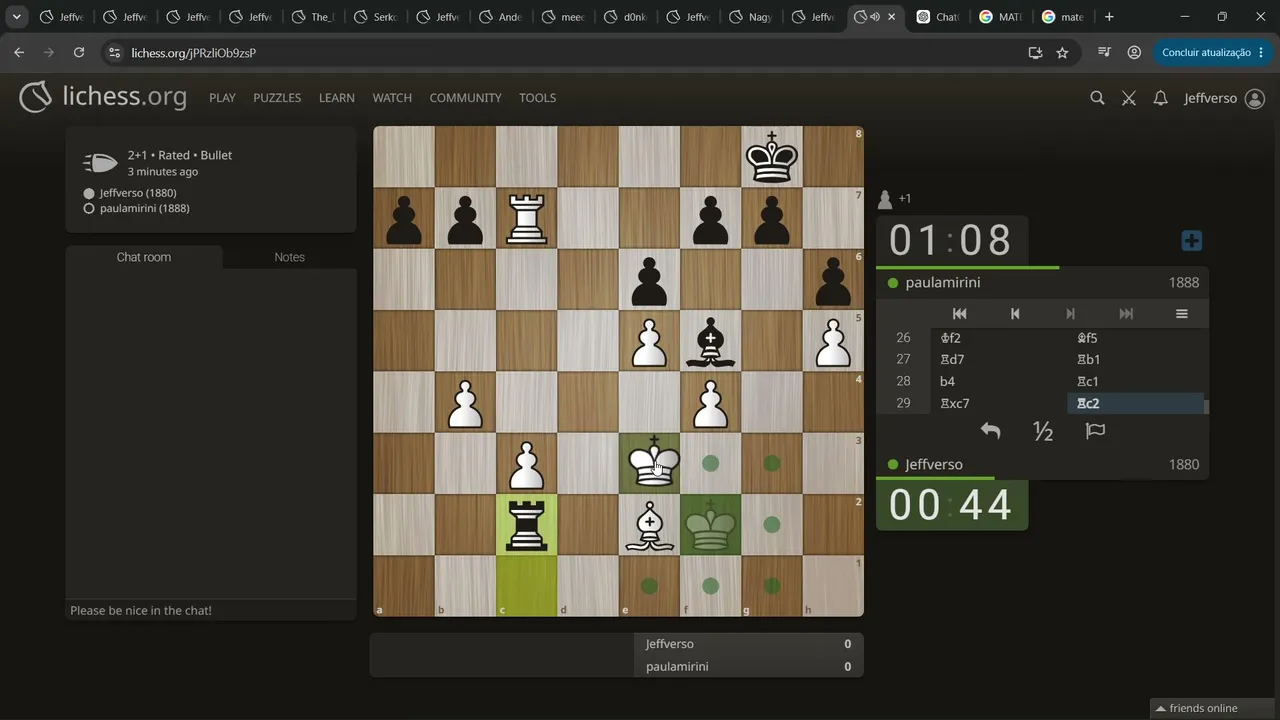Viewport: 1280px width, 720px height.
Task: Propose a takeback with the arrow icon
Action: click(x=990, y=431)
